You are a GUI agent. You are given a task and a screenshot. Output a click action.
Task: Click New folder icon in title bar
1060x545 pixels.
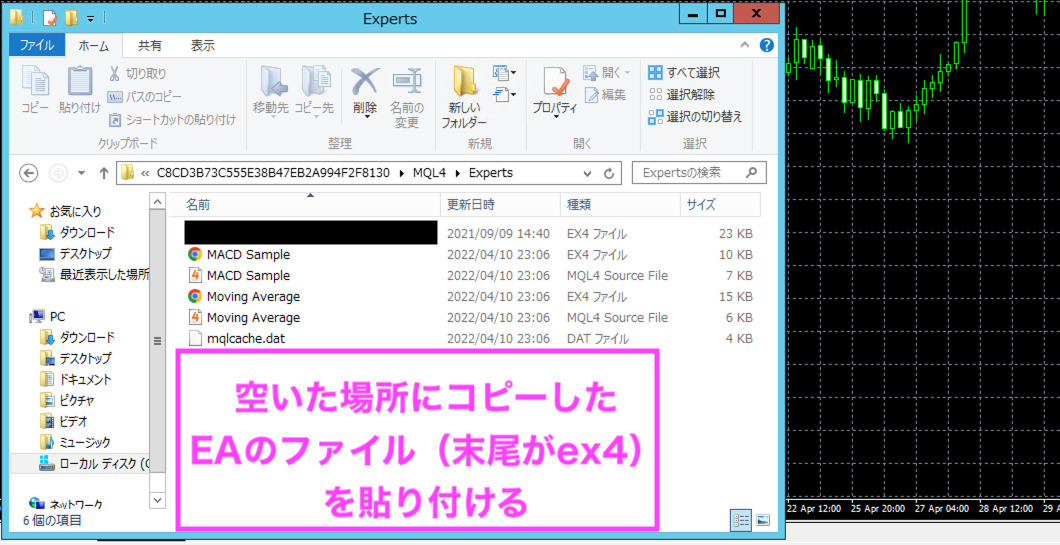(x=71, y=18)
